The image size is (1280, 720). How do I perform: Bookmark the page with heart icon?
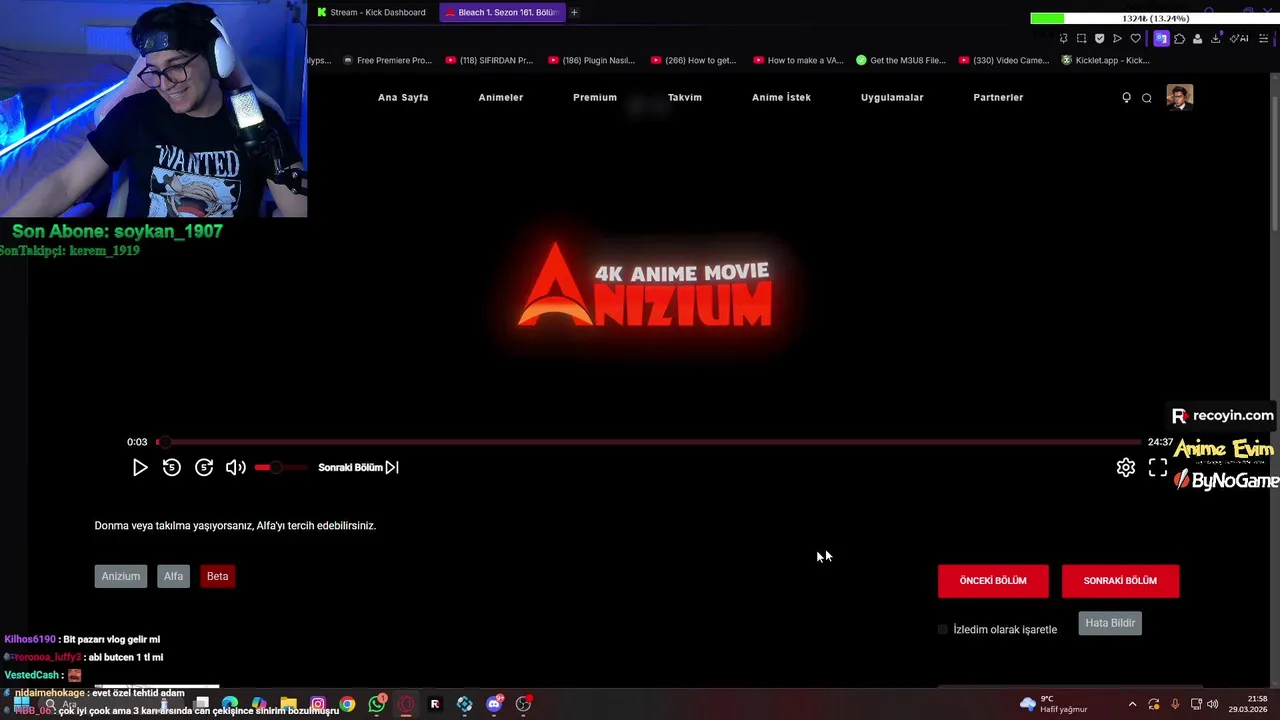[1135, 38]
